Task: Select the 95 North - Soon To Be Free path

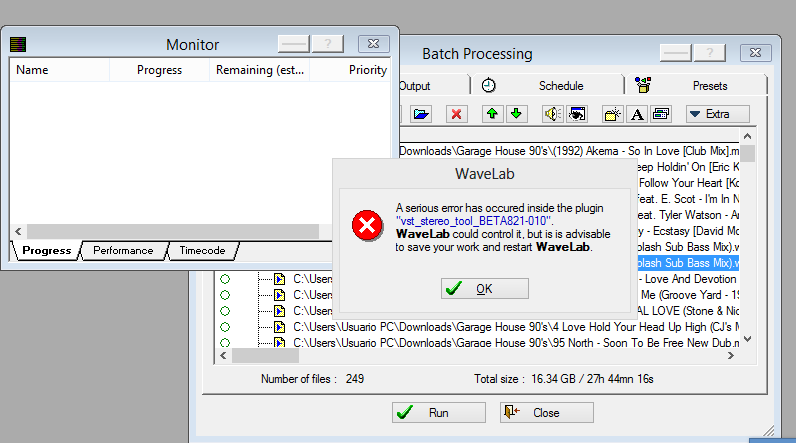Action: 516,343
